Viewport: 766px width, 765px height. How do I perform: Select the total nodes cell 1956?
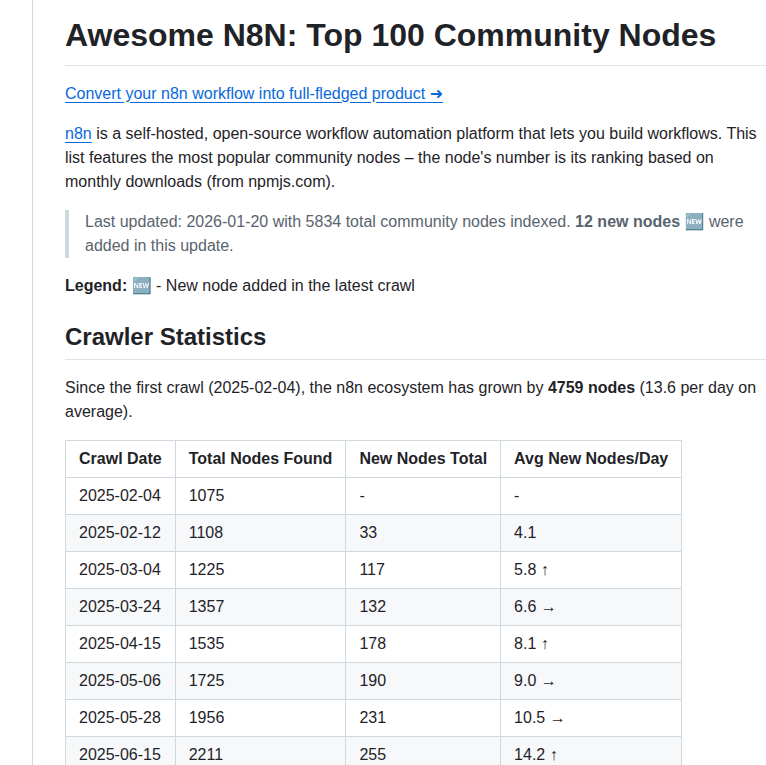260,718
